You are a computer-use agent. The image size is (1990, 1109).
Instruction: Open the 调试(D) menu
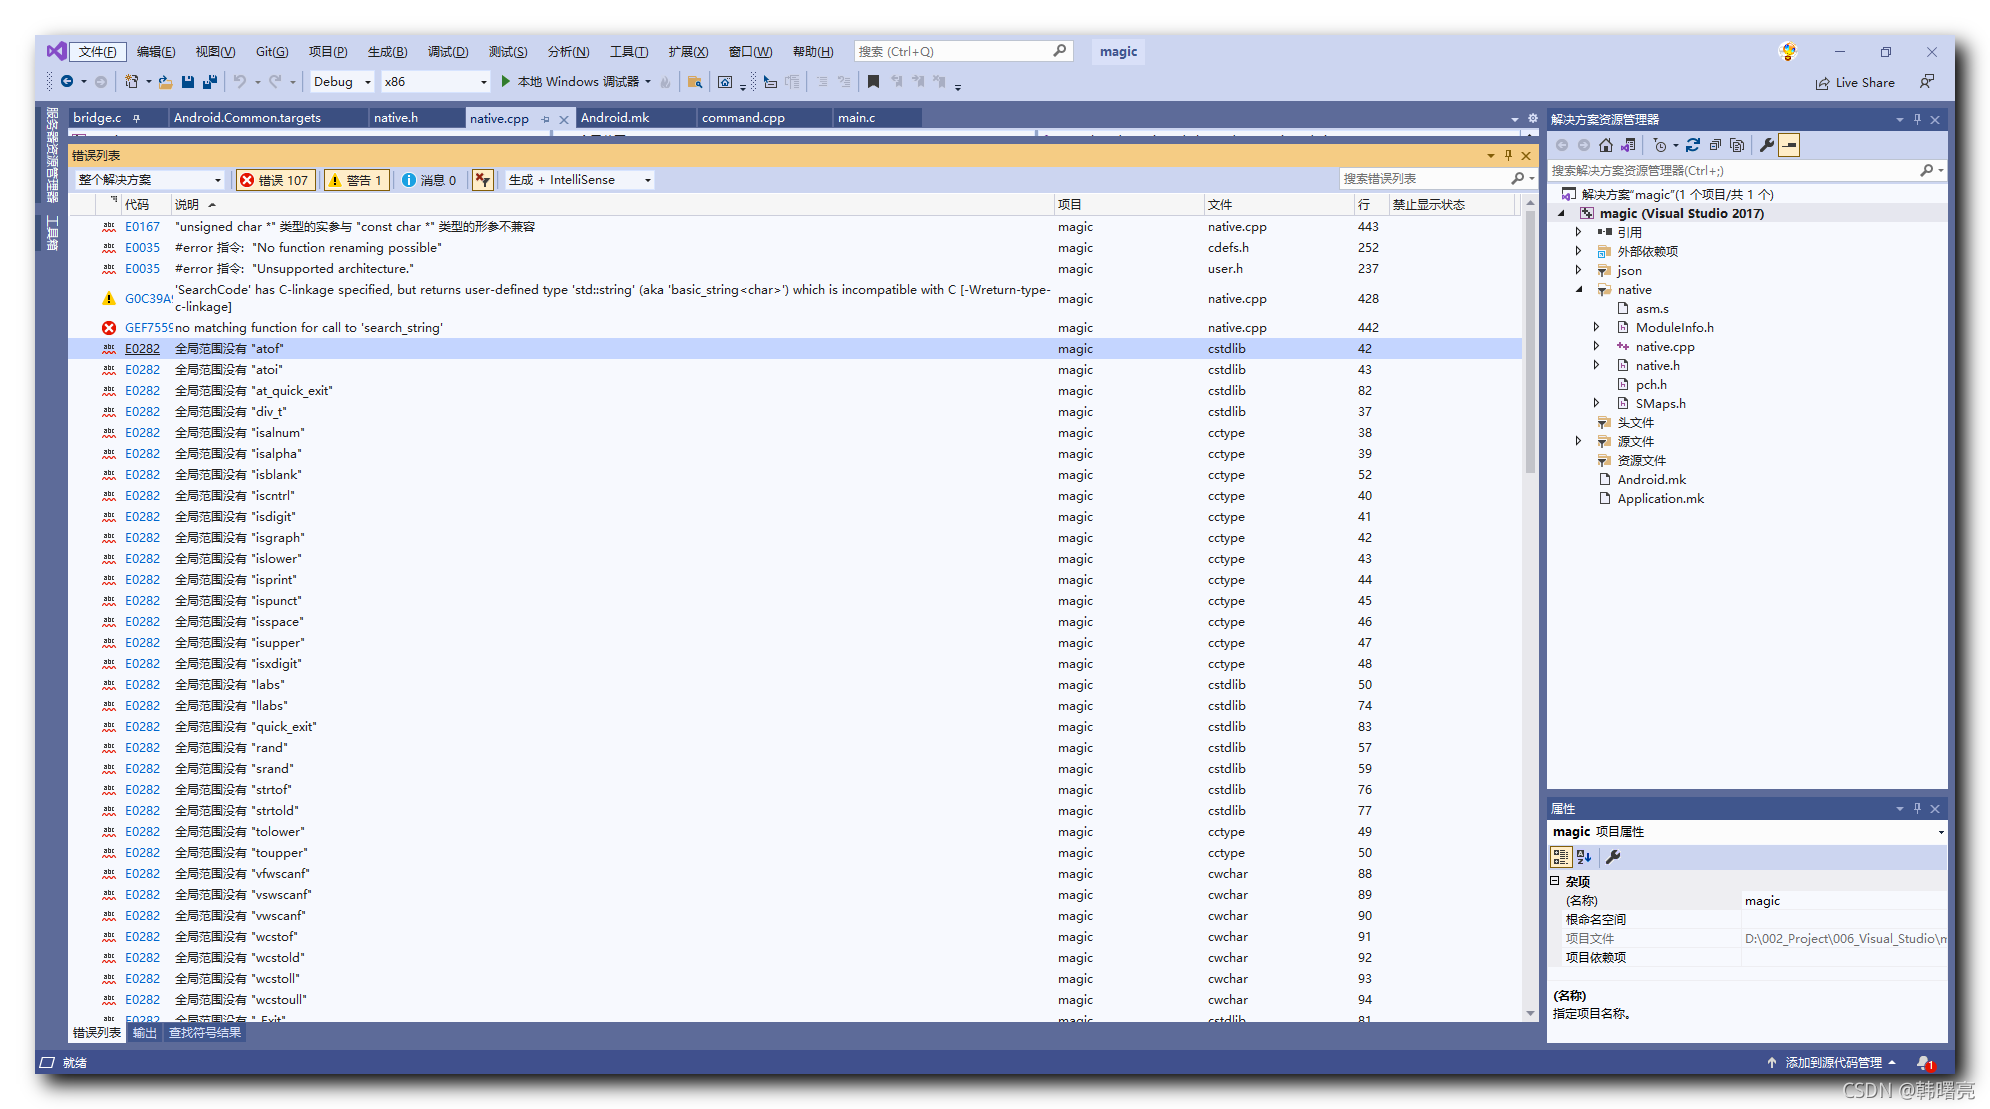pos(447,52)
